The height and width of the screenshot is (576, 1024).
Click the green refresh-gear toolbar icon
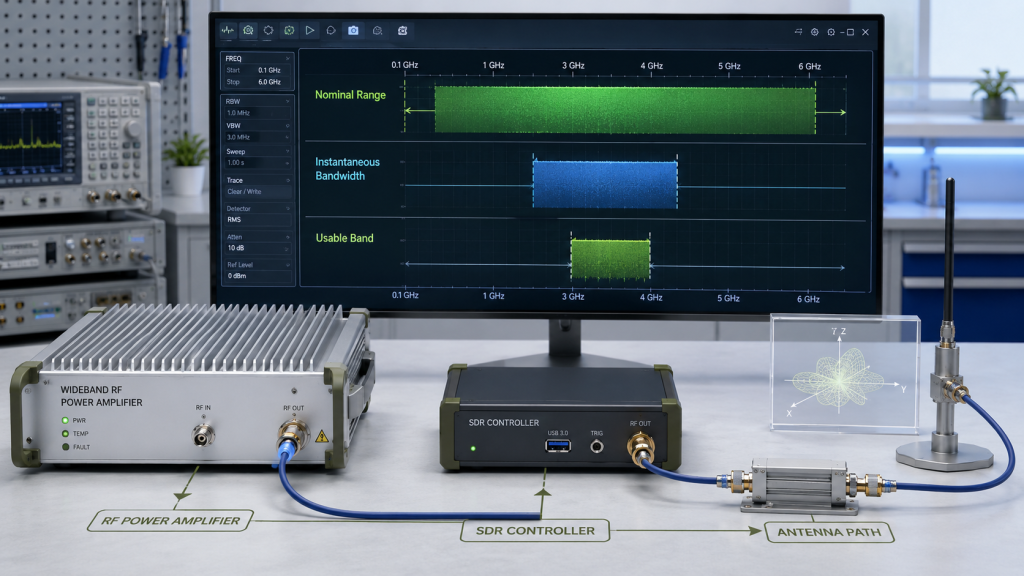click(x=289, y=30)
